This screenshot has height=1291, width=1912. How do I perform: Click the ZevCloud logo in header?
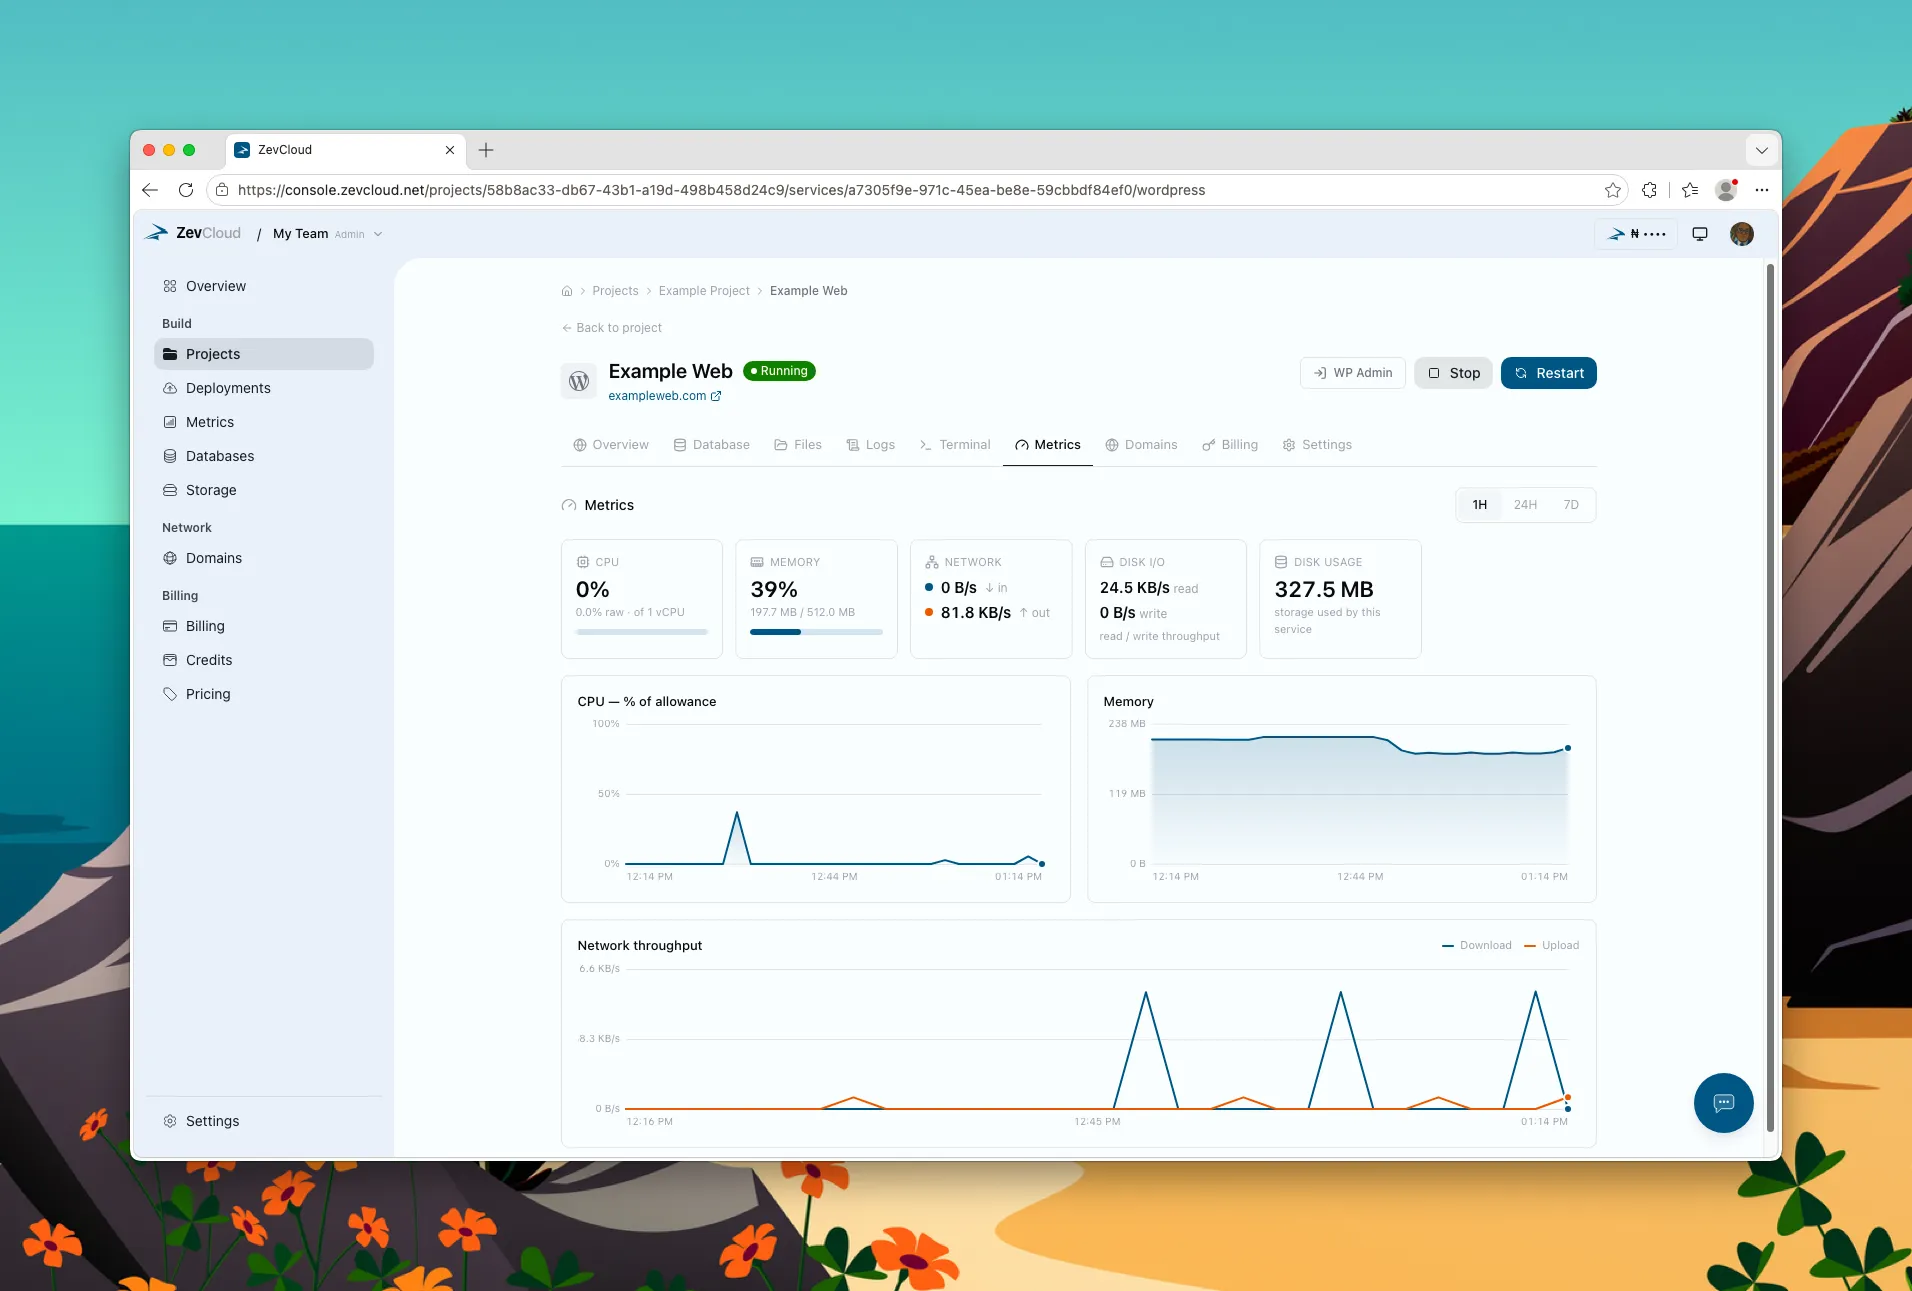[193, 233]
